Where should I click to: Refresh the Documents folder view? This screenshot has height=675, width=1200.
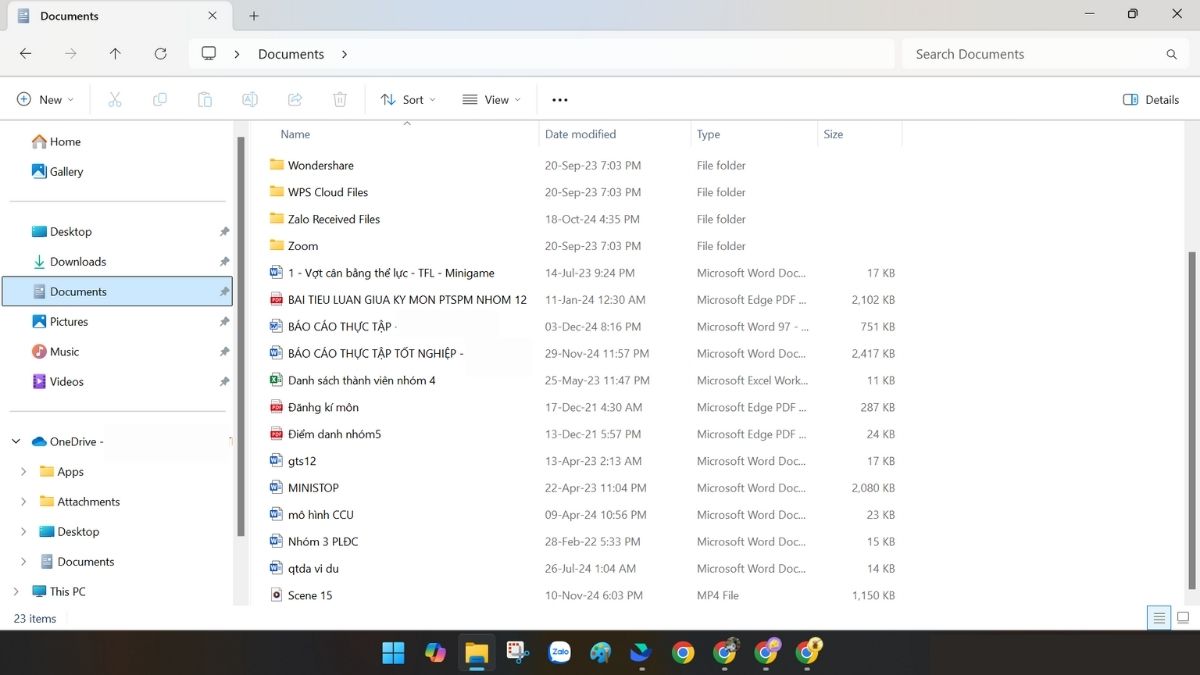pos(160,54)
